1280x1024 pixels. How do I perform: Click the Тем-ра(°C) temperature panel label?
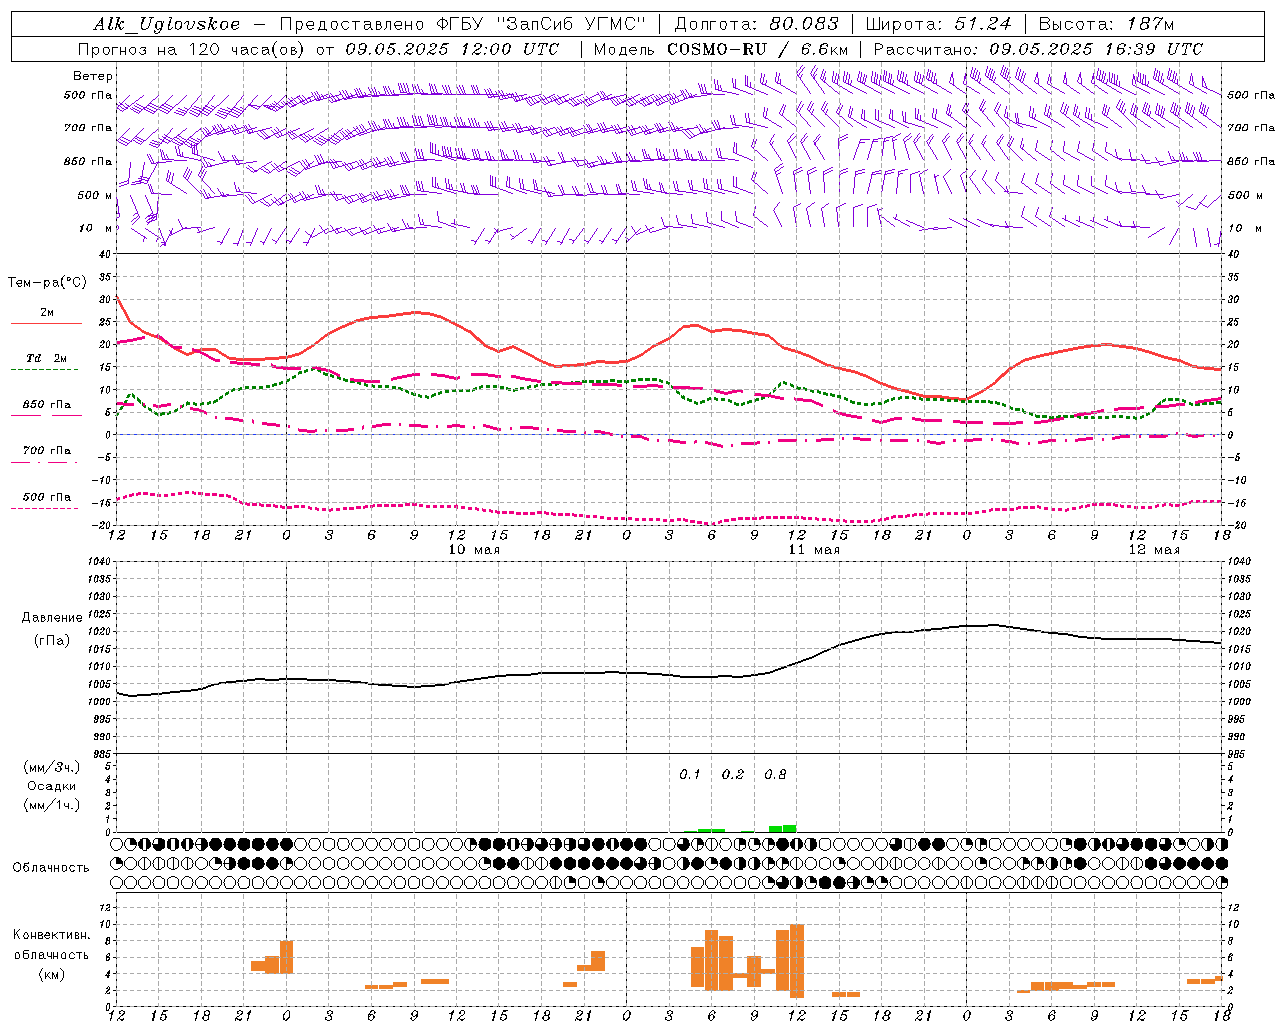tap(47, 283)
